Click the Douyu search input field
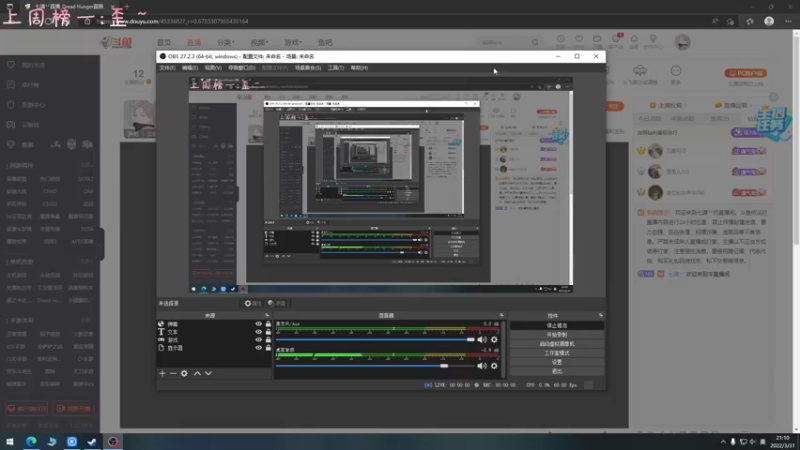This screenshot has height=450, width=800. [x=503, y=42]
